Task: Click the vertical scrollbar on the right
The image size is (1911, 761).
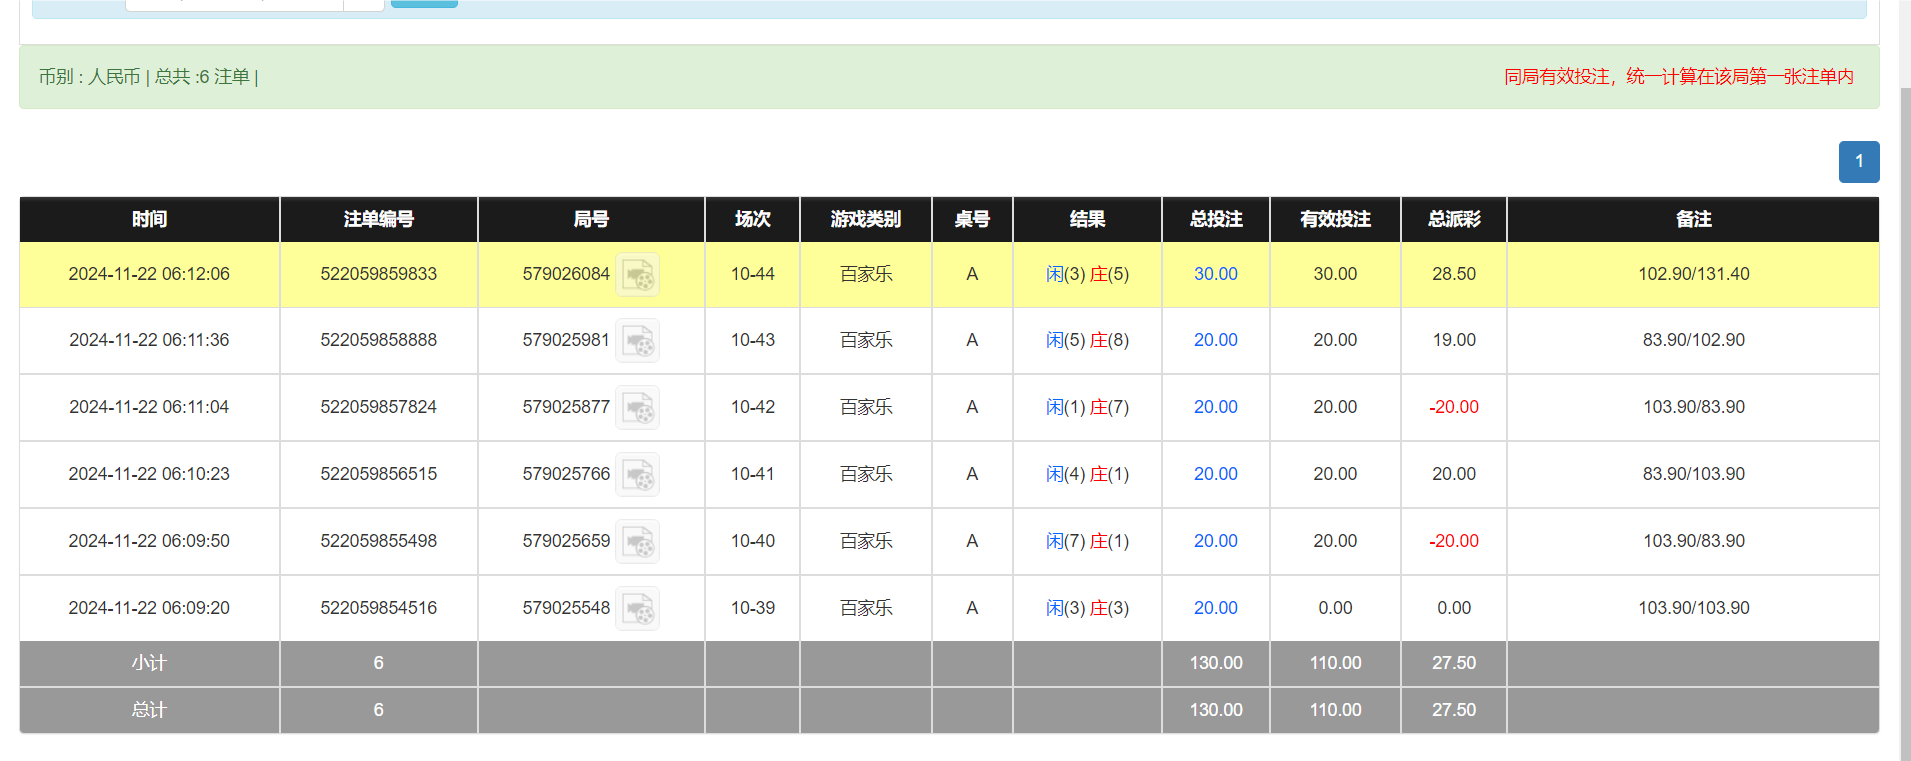Action: coord(1904,400)
